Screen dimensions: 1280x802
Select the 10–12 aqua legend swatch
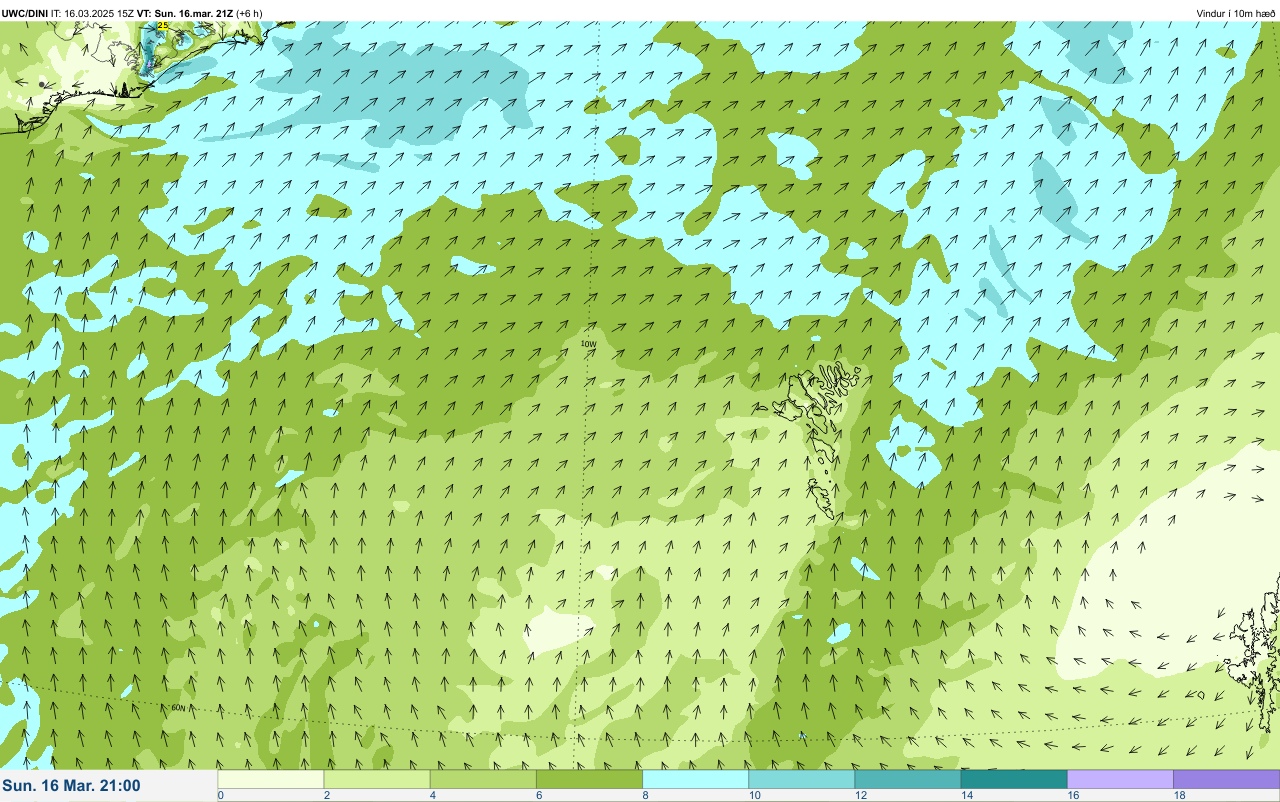pos(801,779)
